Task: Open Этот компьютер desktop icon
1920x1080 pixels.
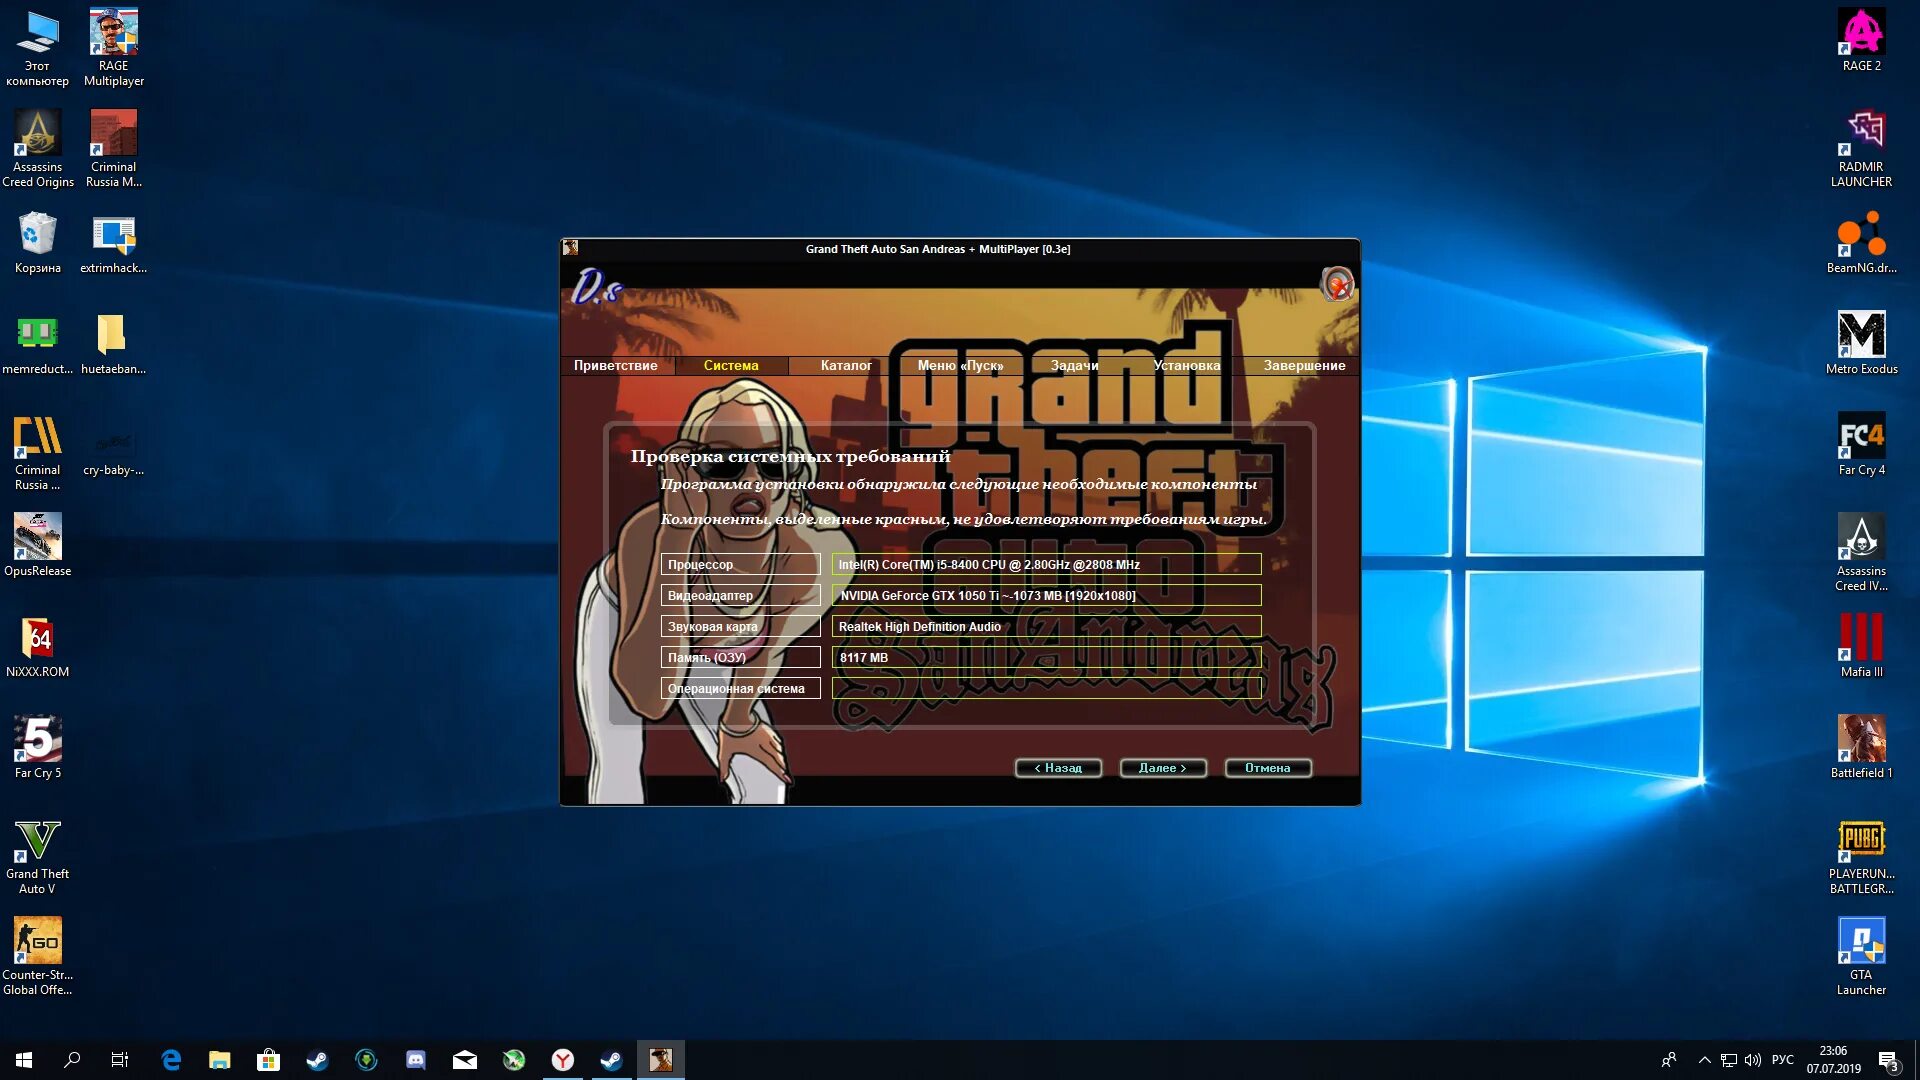Action: pyautogui.click(x=37, y=47)
